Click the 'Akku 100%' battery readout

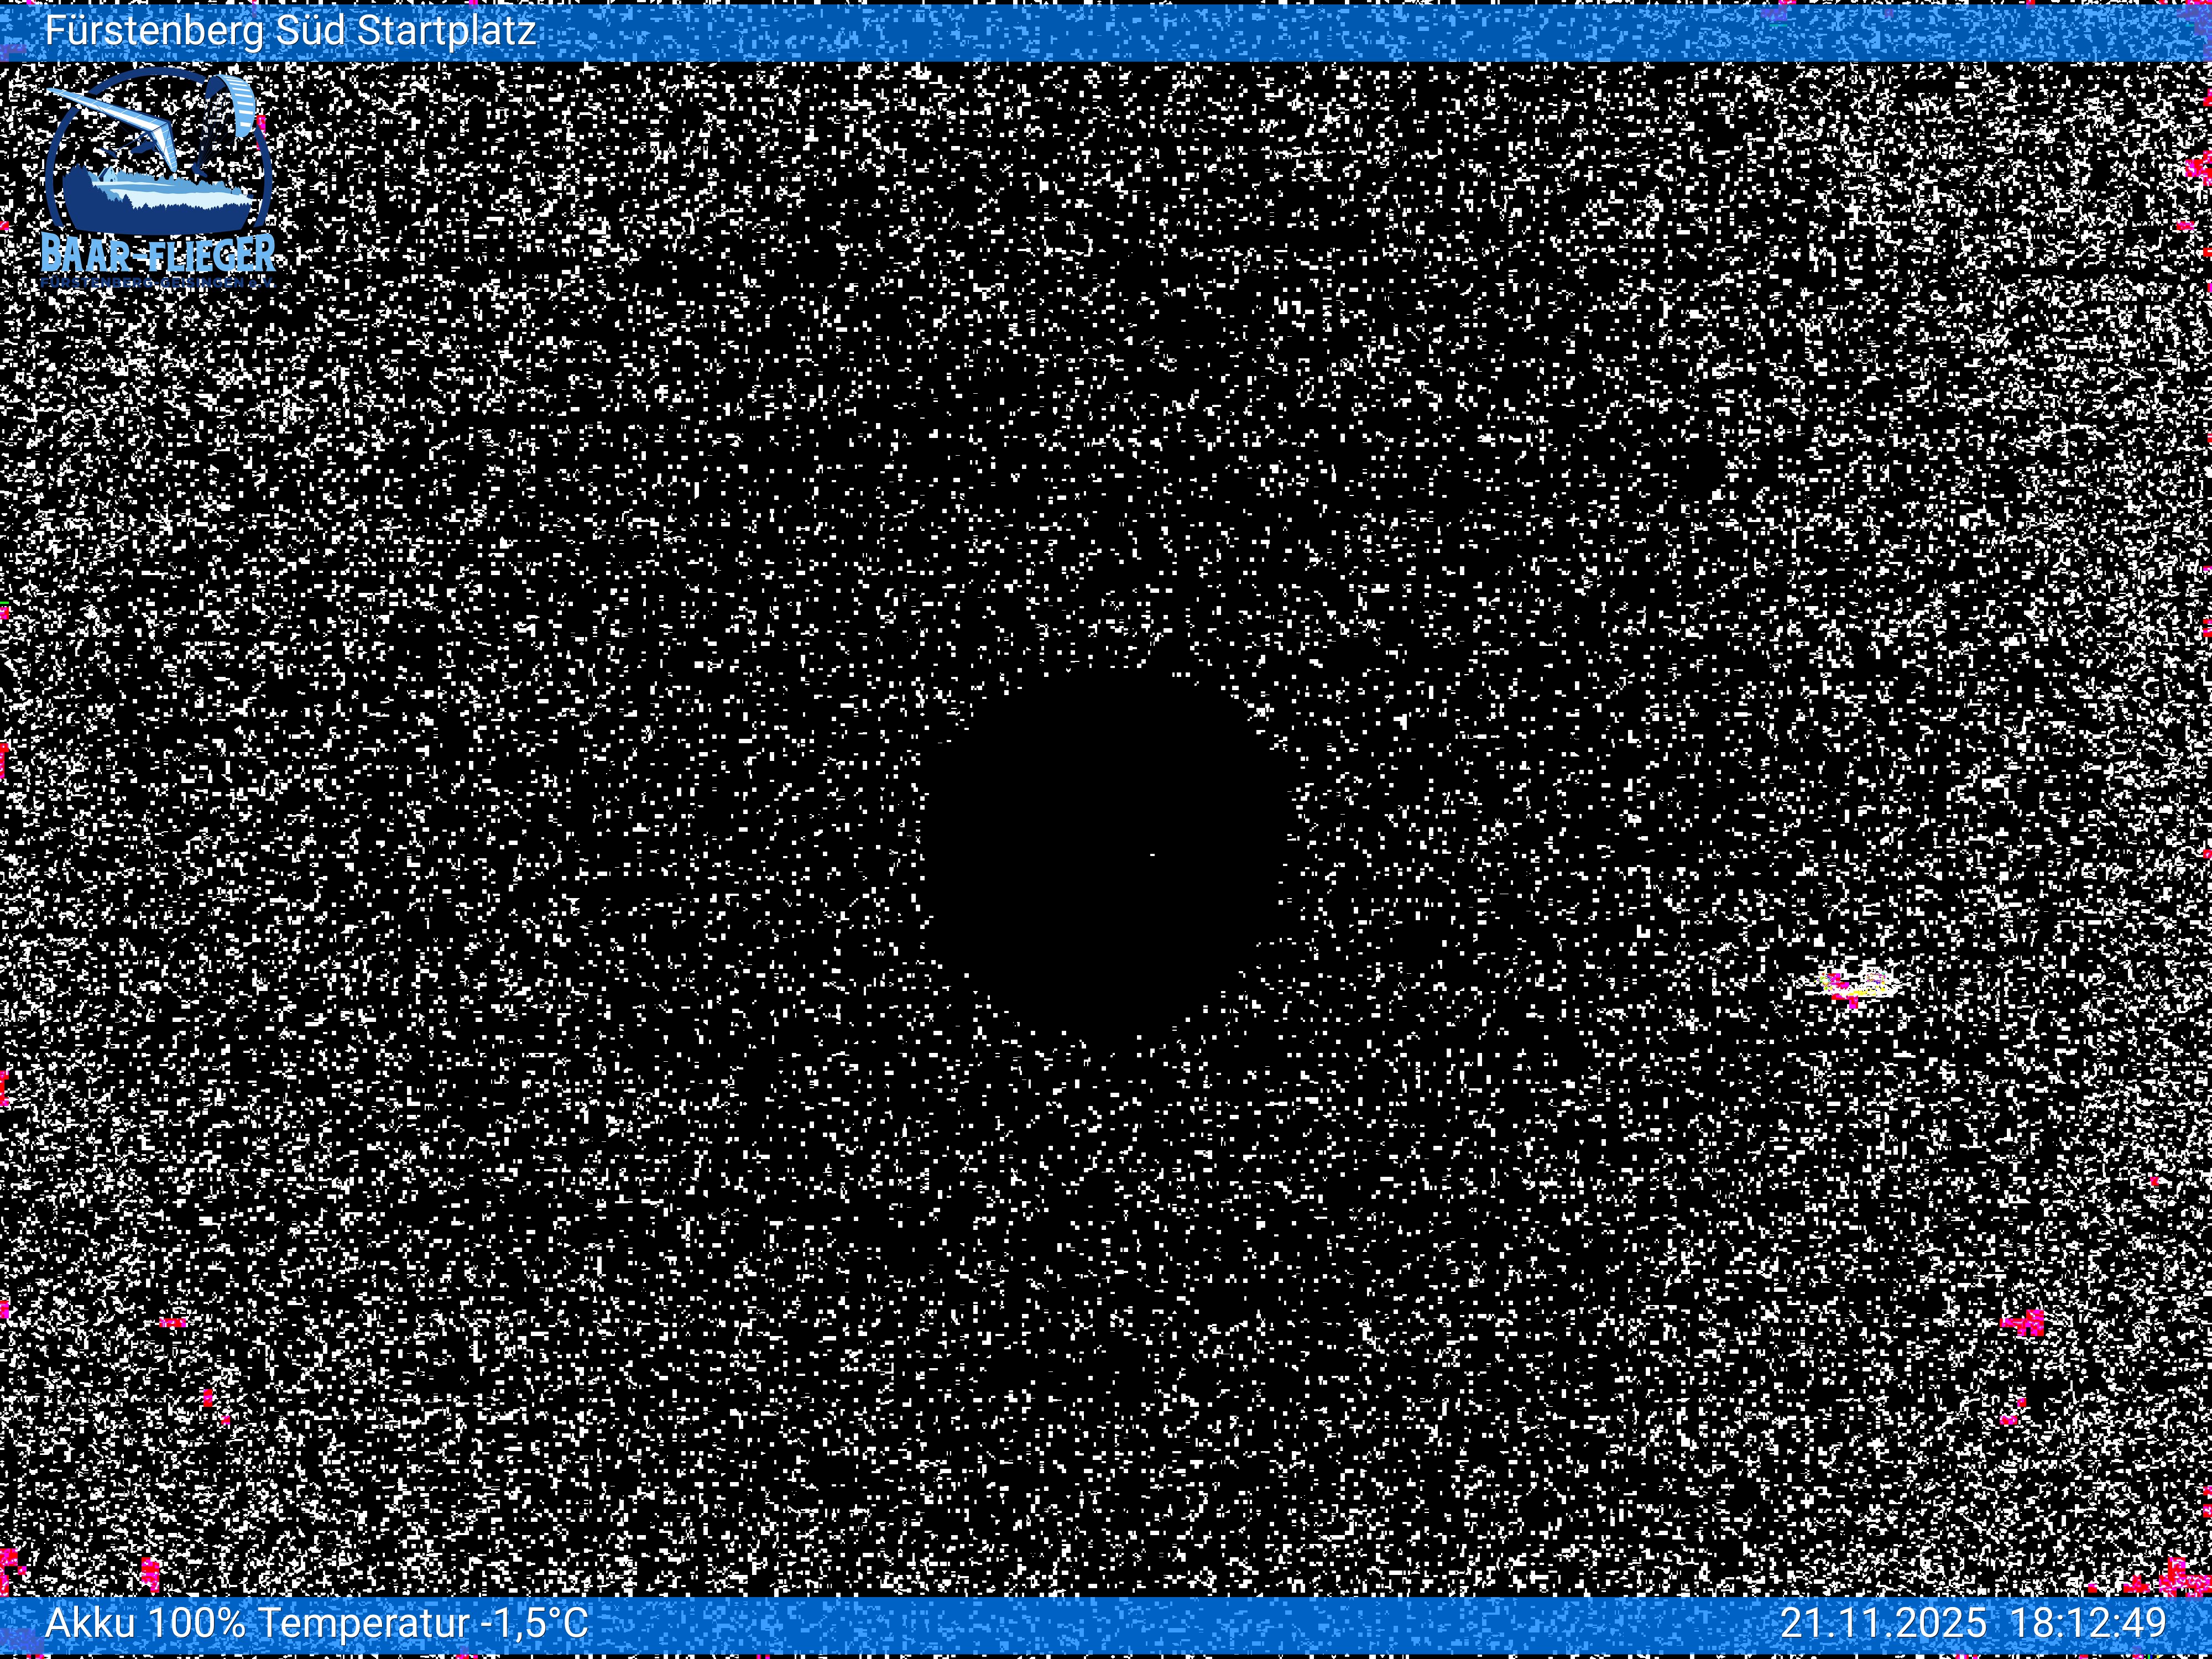[x=145, y=1623]
